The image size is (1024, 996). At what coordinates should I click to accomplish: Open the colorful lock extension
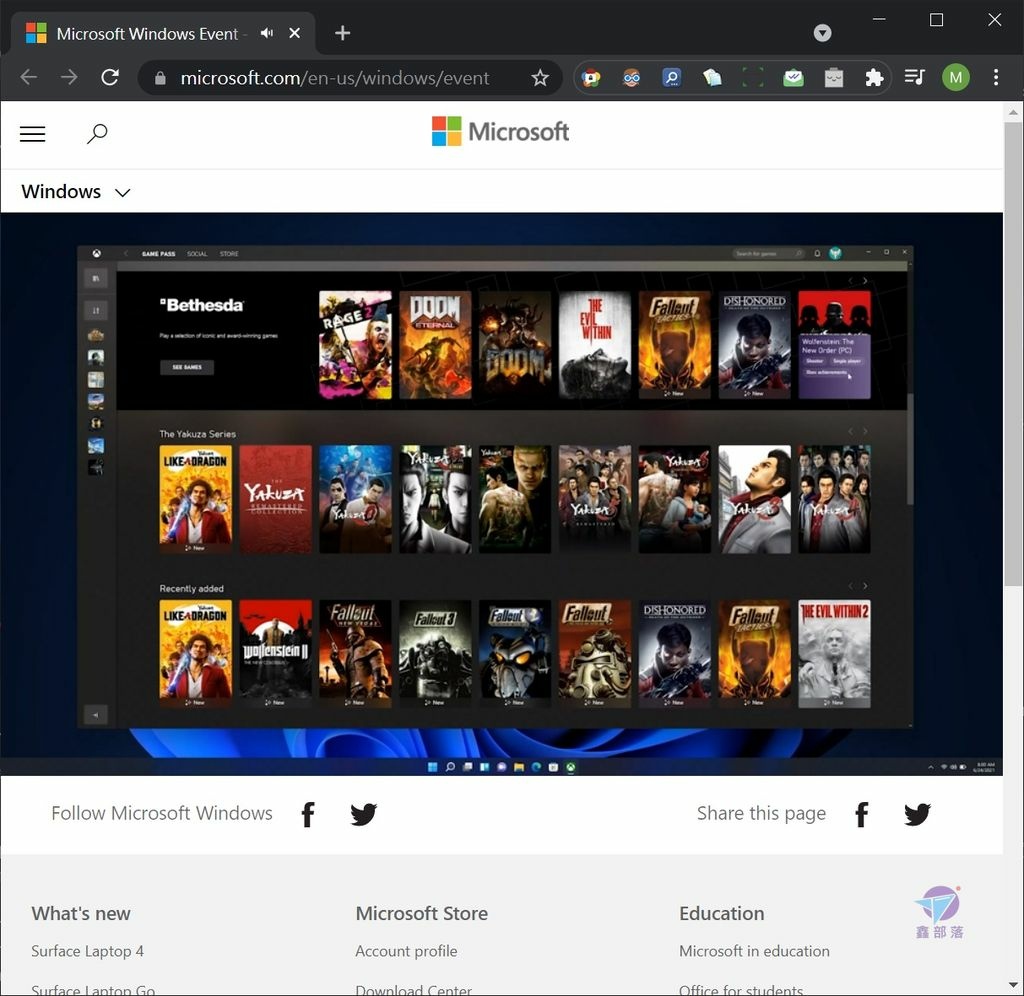592,78
